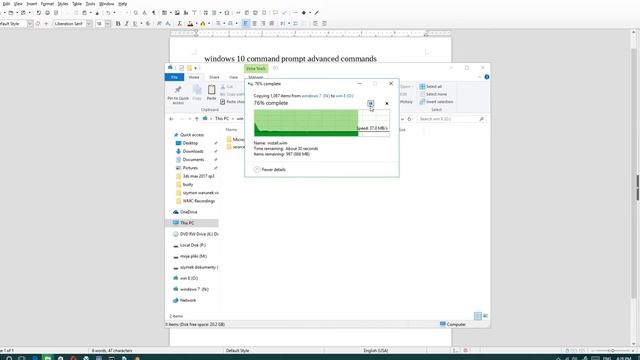Pause the file copy operation

370,103
